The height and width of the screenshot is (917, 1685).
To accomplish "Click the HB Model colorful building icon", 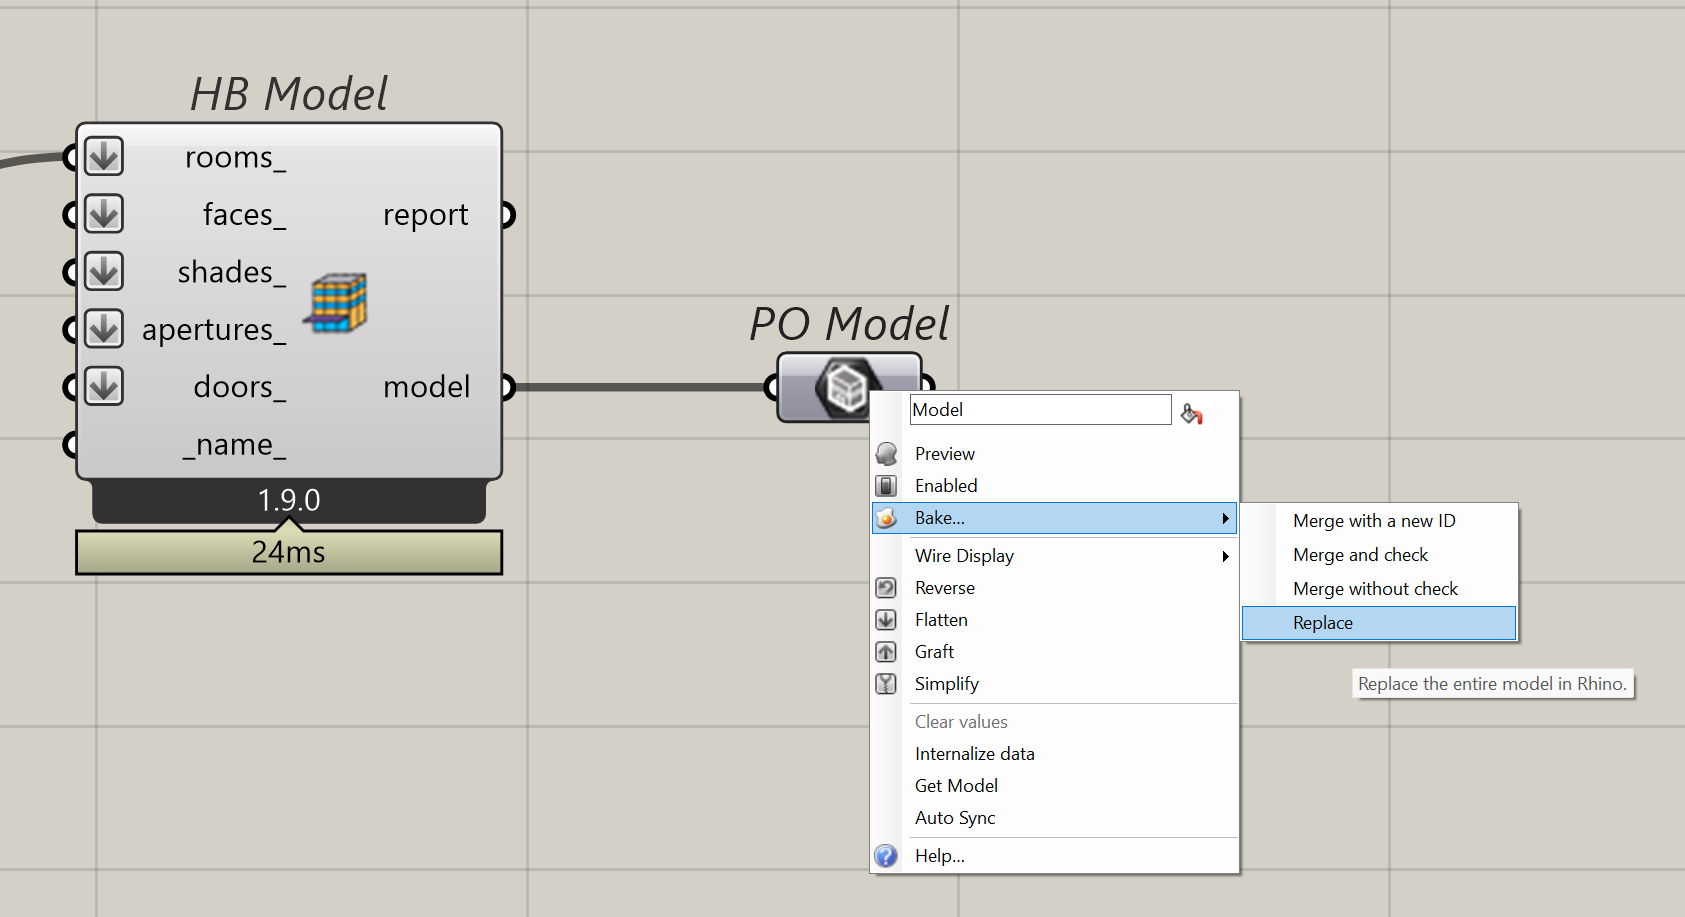I will point(337,302).
